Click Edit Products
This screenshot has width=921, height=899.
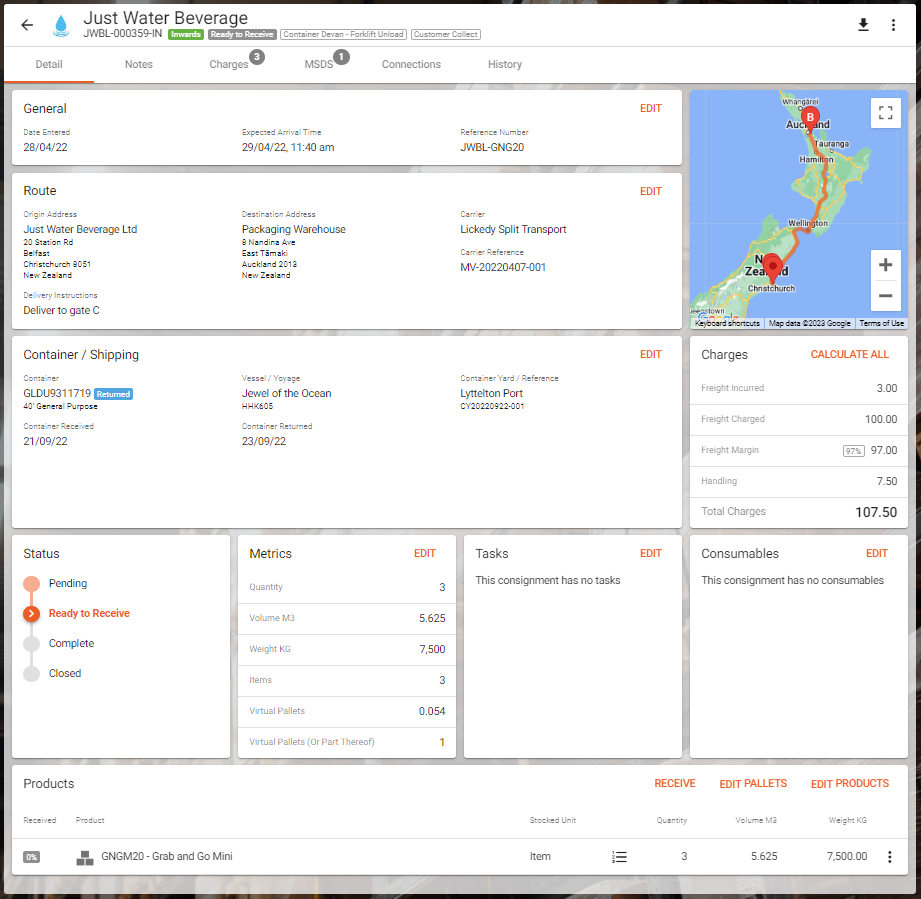849,784
